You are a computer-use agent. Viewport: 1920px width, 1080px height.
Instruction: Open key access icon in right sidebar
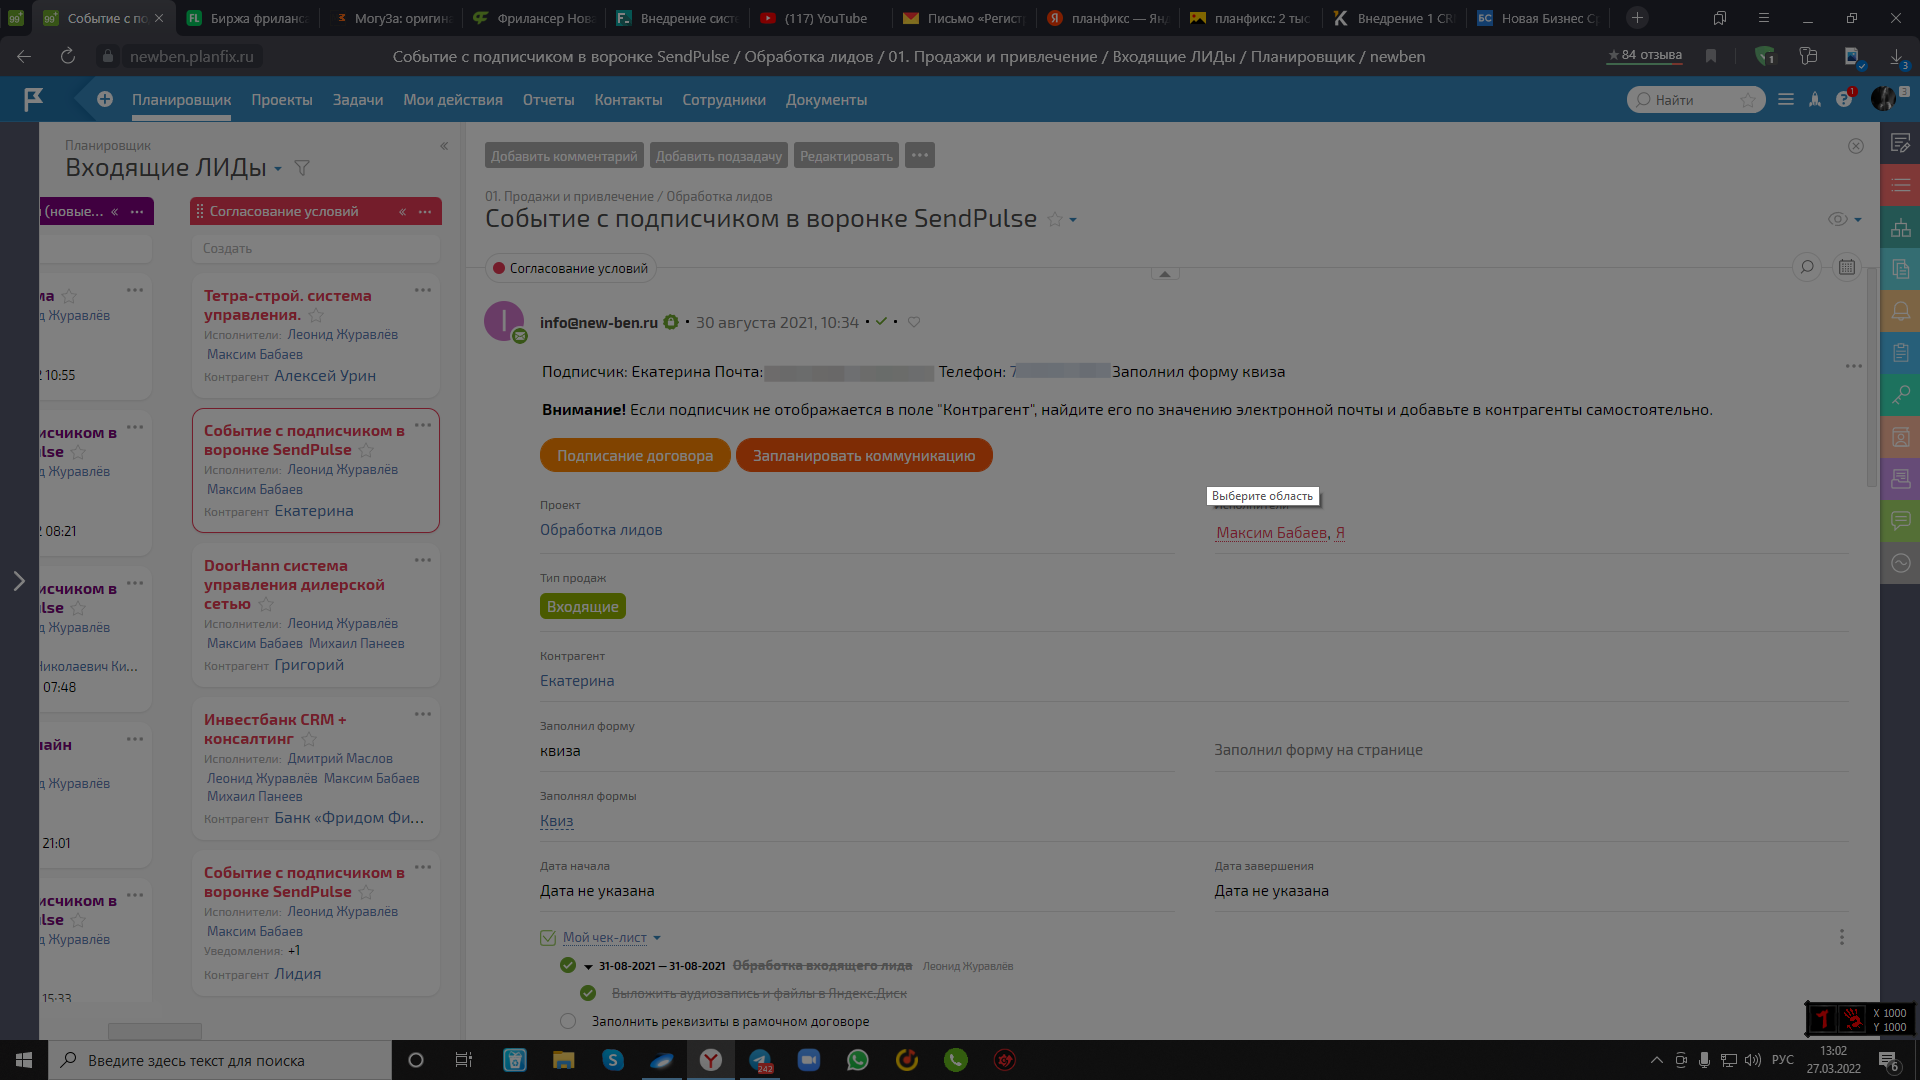(1900, 395)
